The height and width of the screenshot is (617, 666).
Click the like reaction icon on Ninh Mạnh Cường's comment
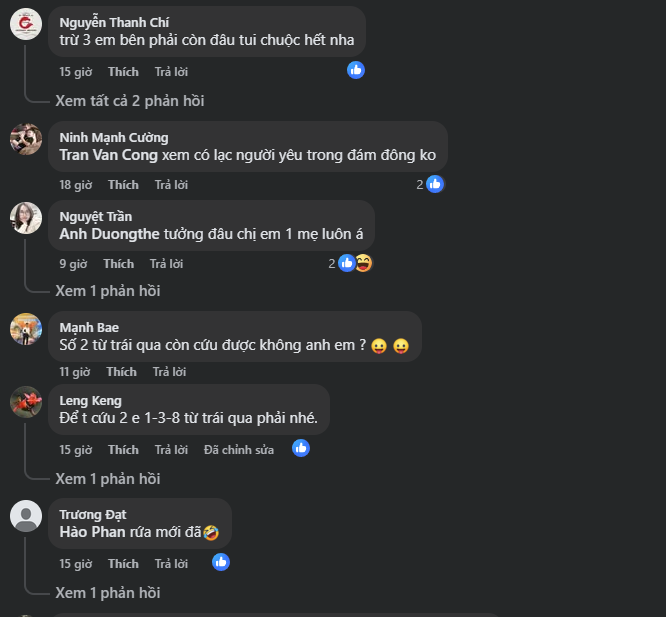435,184
